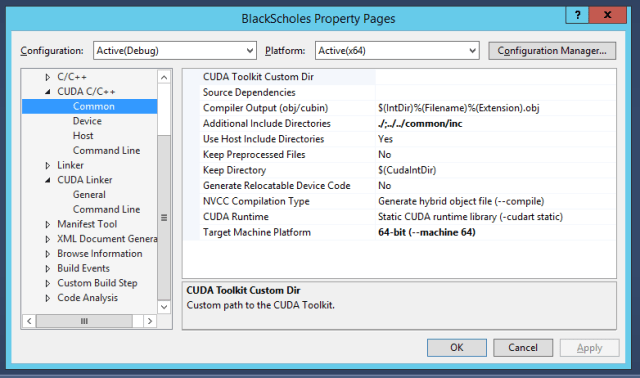The image size is (640, 378).
Task: Select the Additional Include Directories property
Action: pyautogui.click(x=267, y=123)
